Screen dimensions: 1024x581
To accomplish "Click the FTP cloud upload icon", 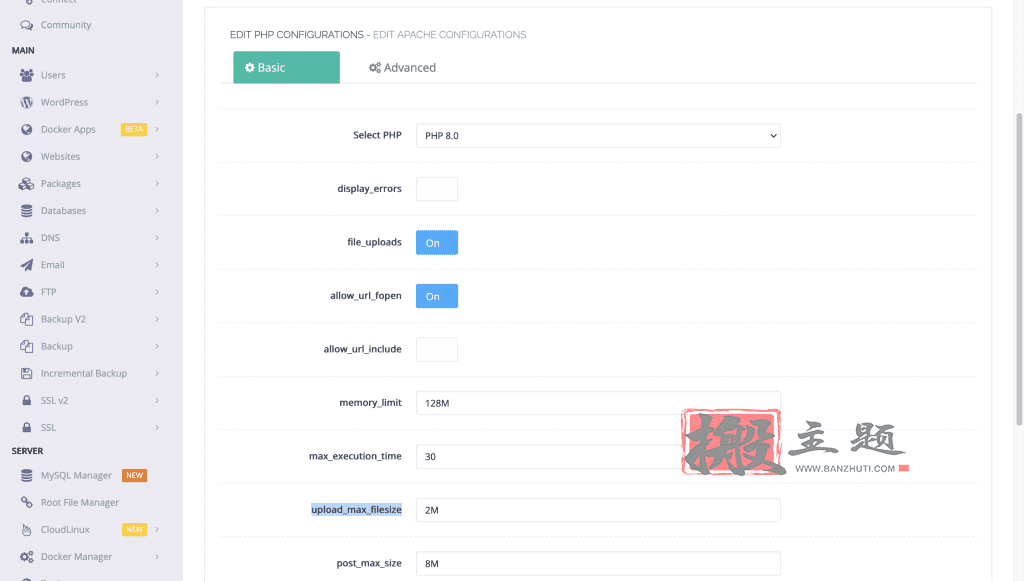I will [26, 292].
